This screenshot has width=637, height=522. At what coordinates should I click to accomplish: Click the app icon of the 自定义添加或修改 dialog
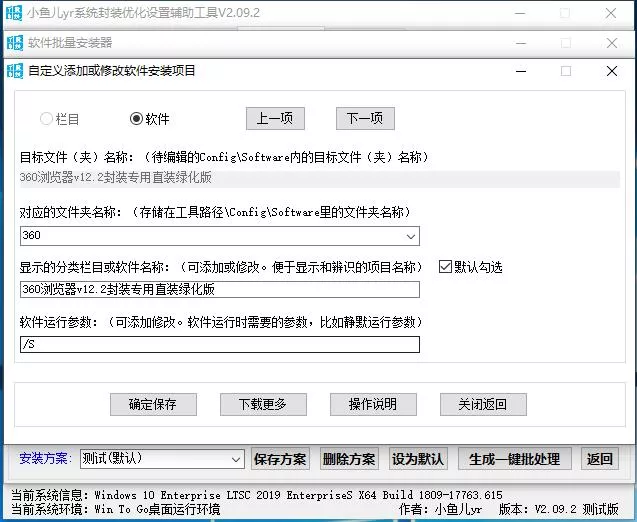point(15,71)
